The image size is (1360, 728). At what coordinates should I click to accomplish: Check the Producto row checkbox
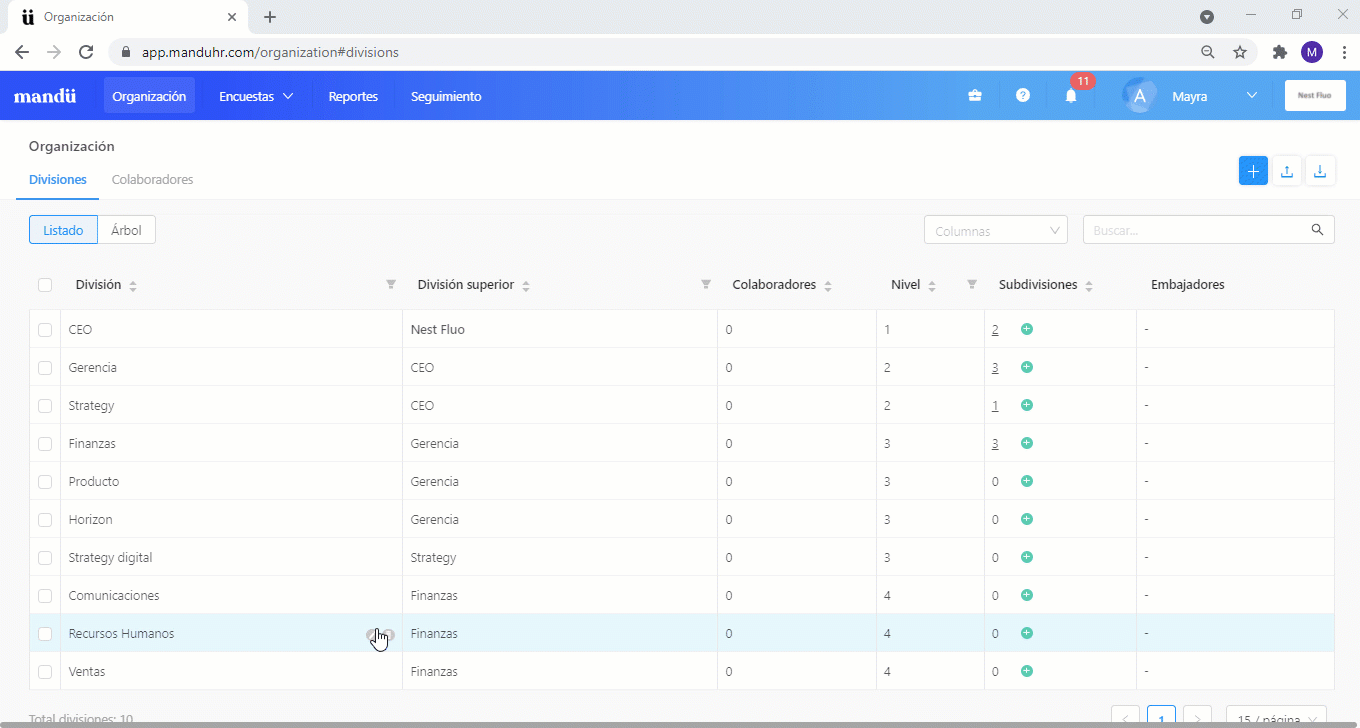tap(45, 481)
